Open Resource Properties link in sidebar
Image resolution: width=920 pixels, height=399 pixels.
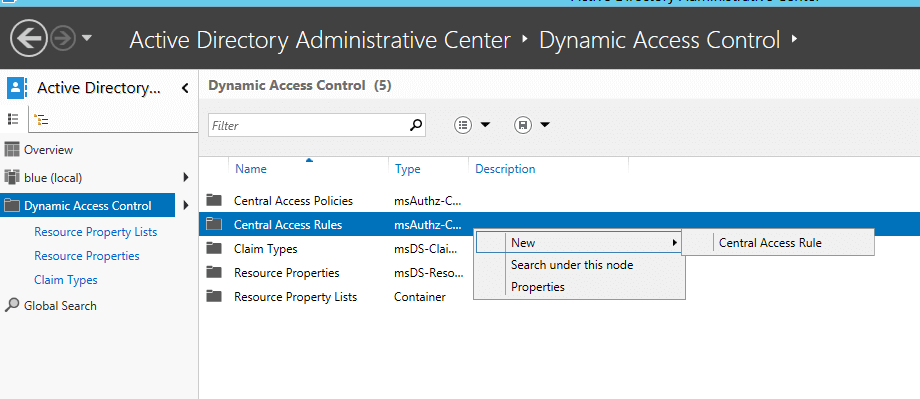coord(87,256)
